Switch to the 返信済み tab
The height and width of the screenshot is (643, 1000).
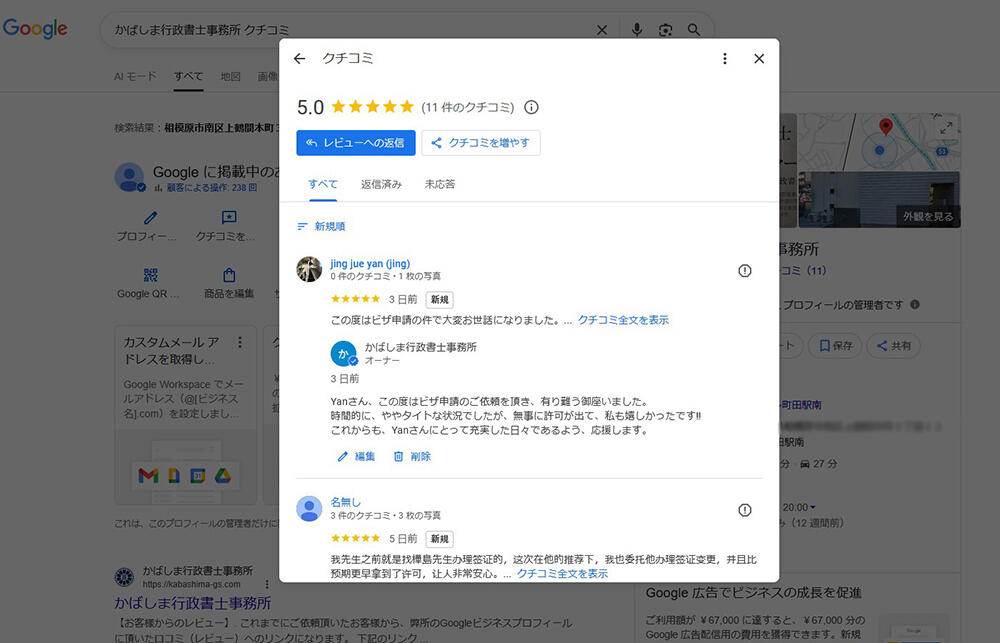[x=381, y=184]
